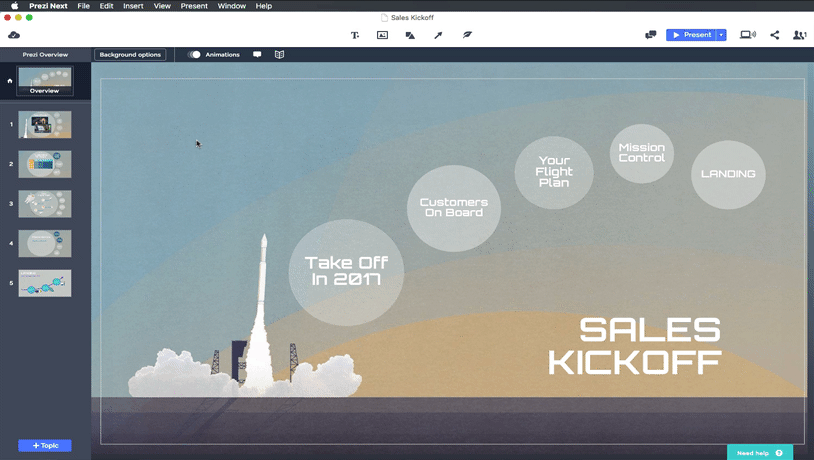
Task: Toggle the Animations switch
Action: click(x=194, y=55)
